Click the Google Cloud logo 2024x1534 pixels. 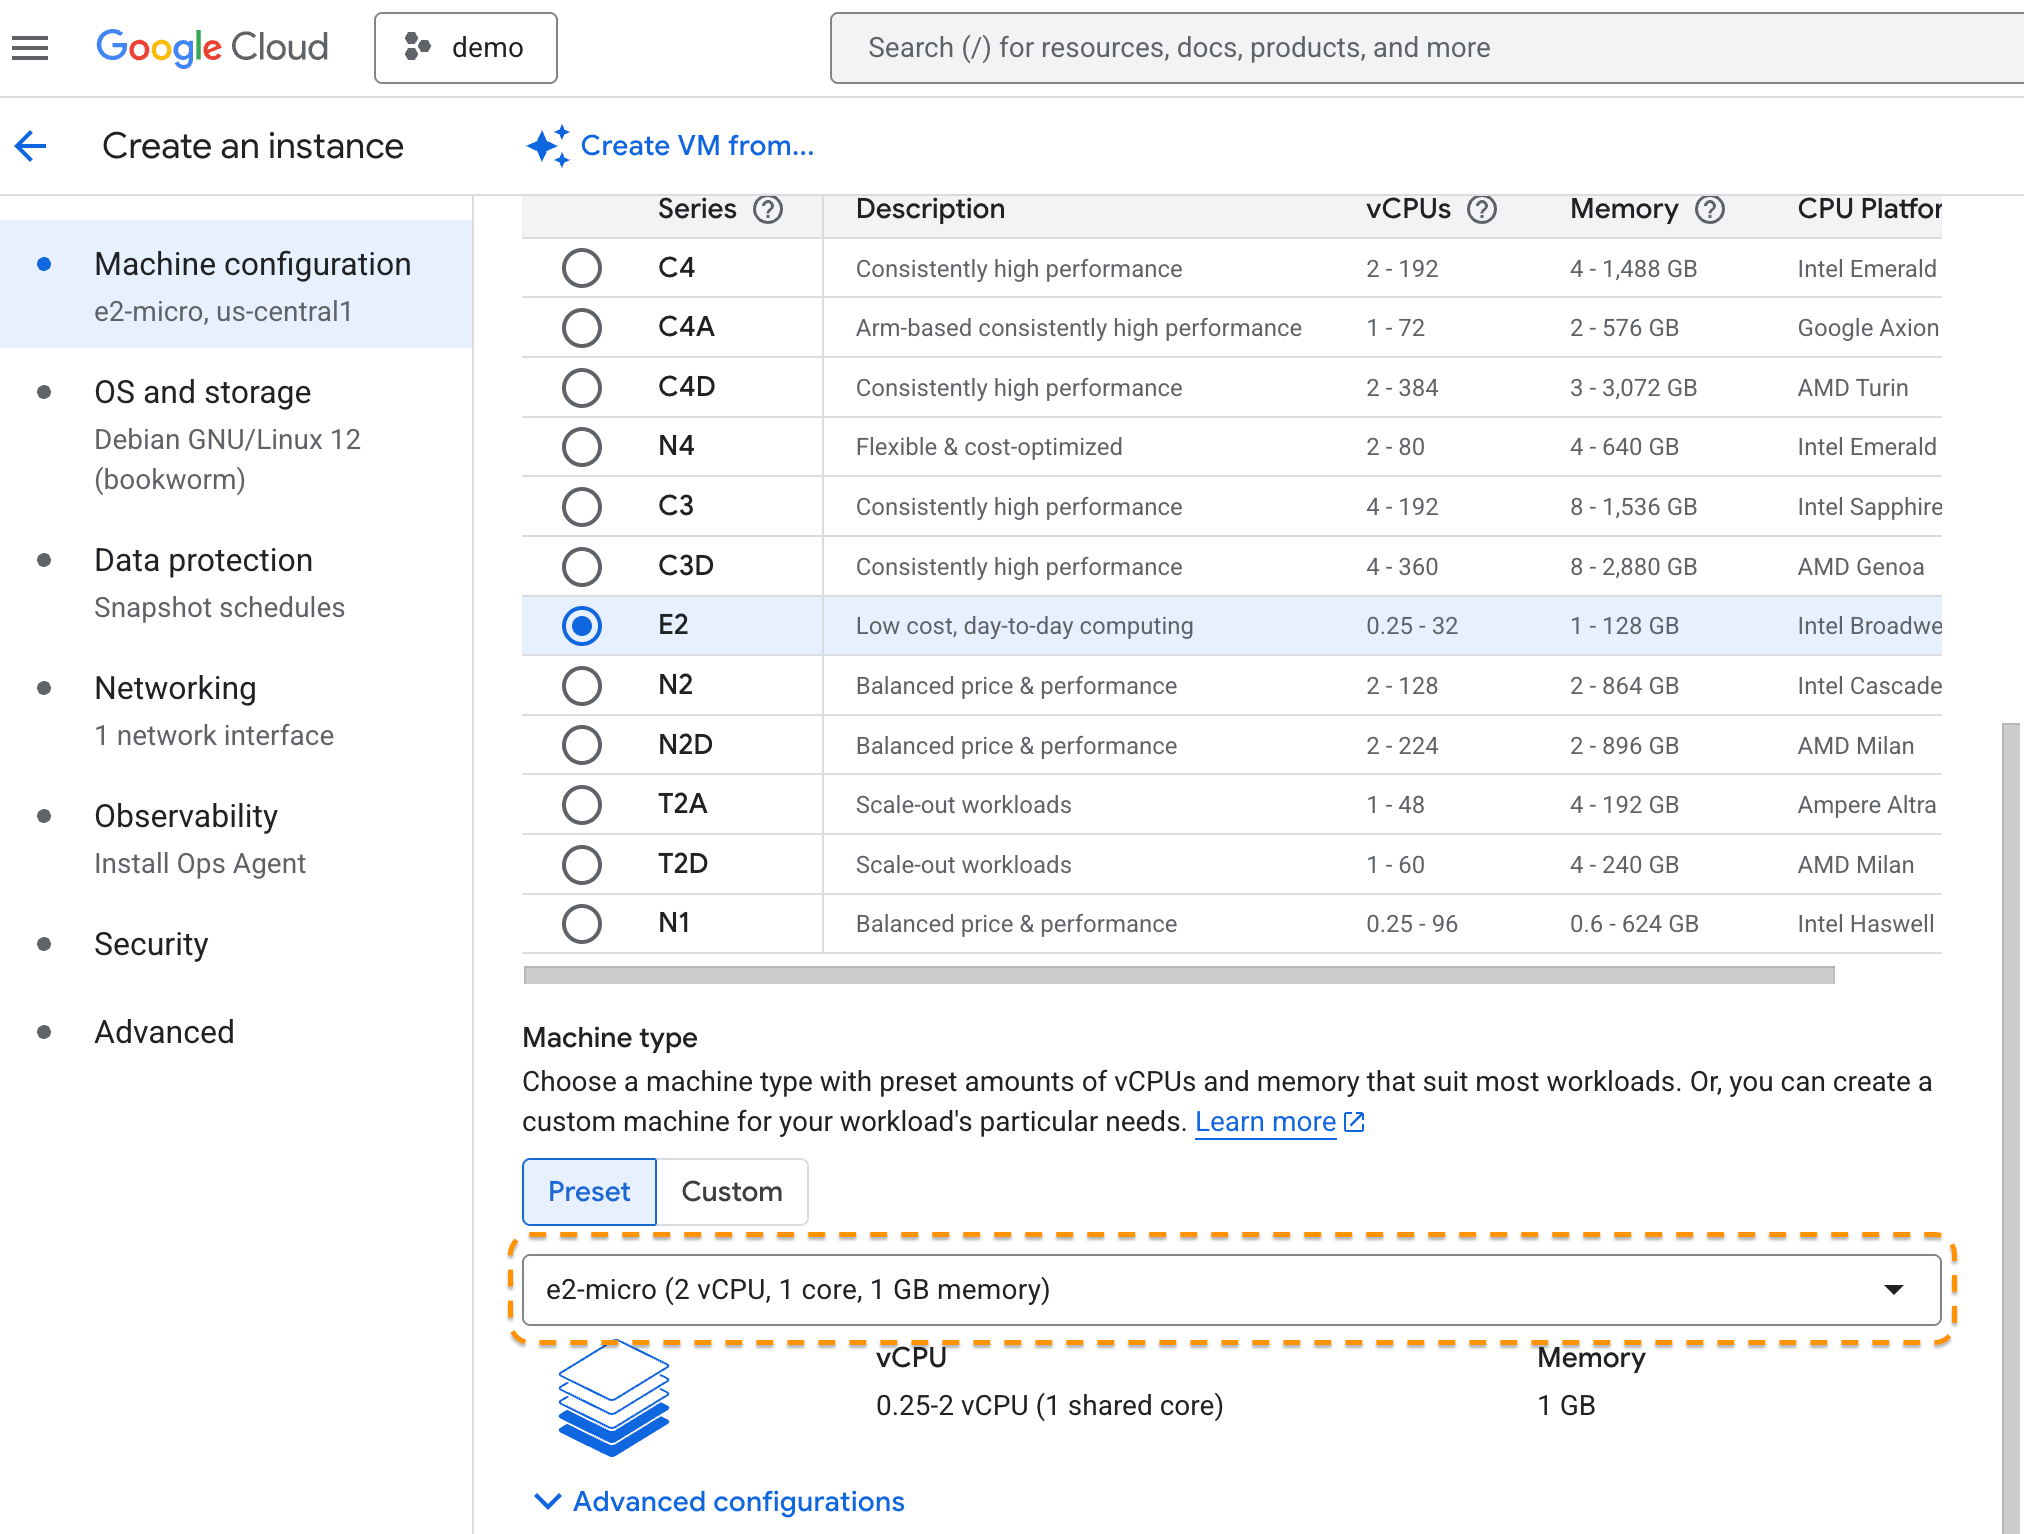click(212, 47)
